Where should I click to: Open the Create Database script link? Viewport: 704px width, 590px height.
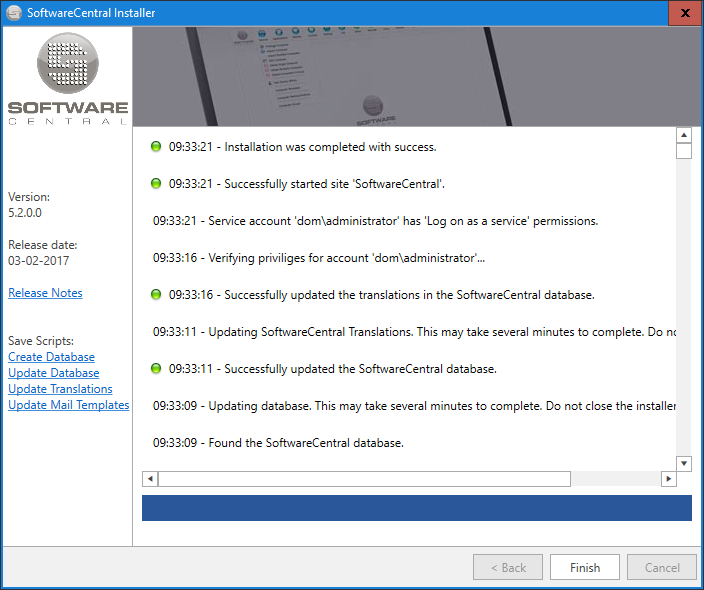pos(51,357)
